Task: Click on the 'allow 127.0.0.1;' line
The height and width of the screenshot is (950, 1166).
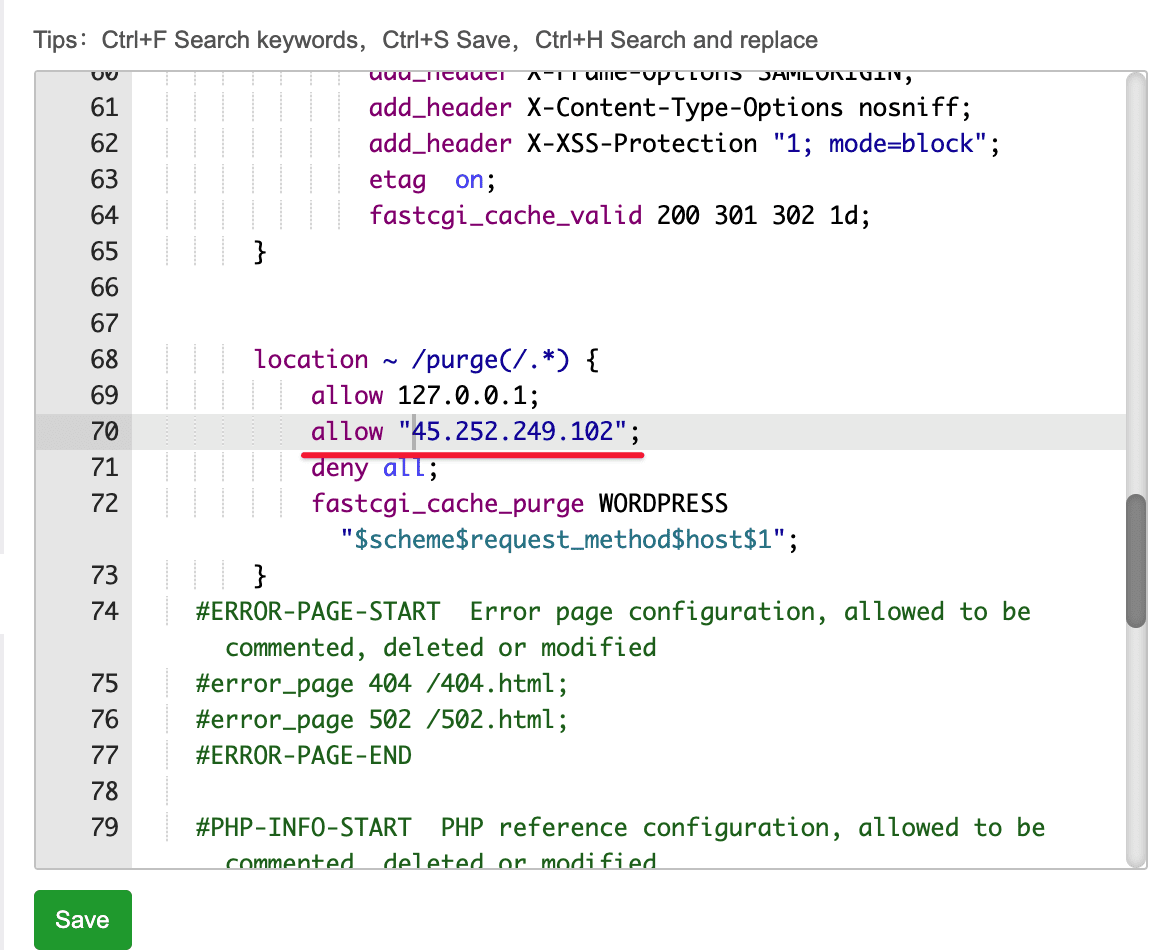Action: click(424, 396)
